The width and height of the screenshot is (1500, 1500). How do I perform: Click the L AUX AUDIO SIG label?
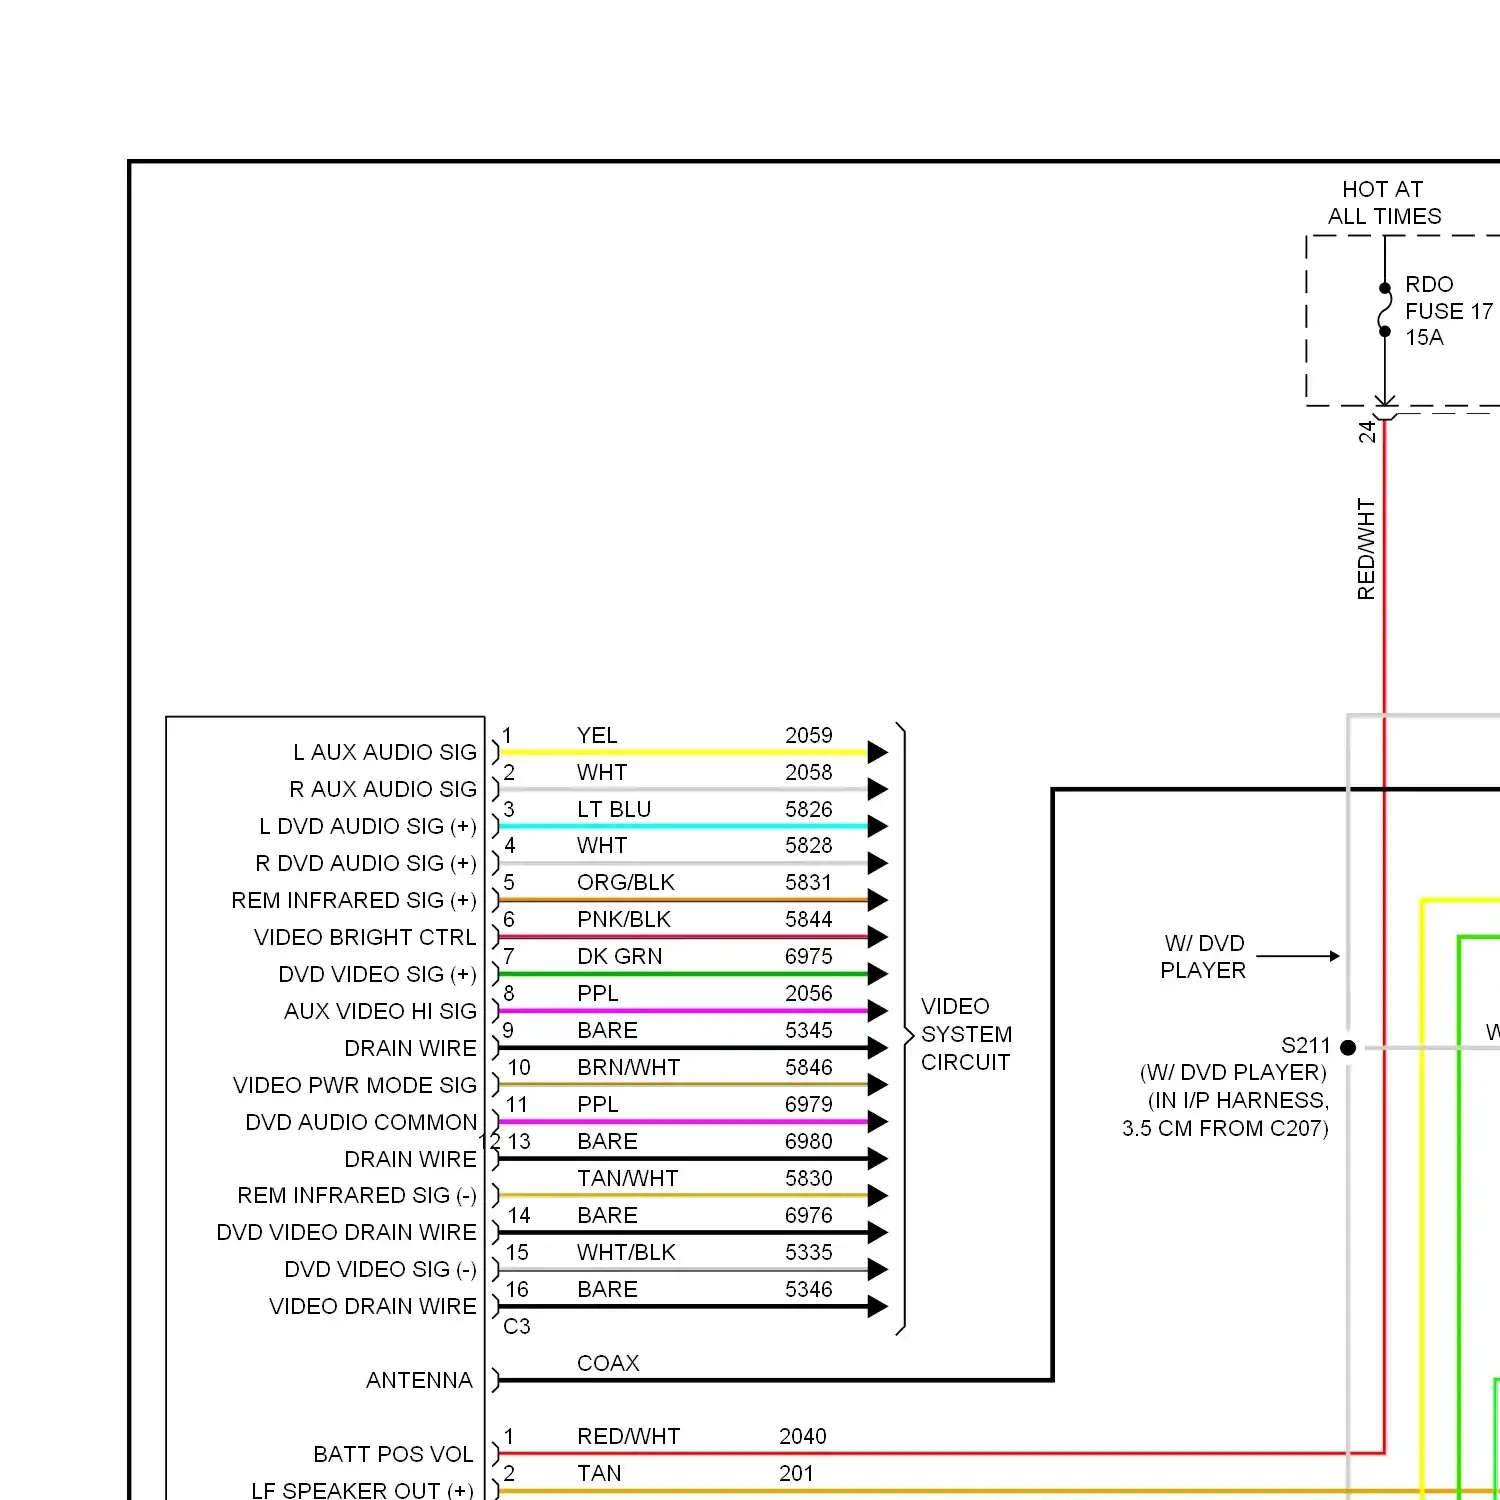pyautogui.click(x=385, y=752)
